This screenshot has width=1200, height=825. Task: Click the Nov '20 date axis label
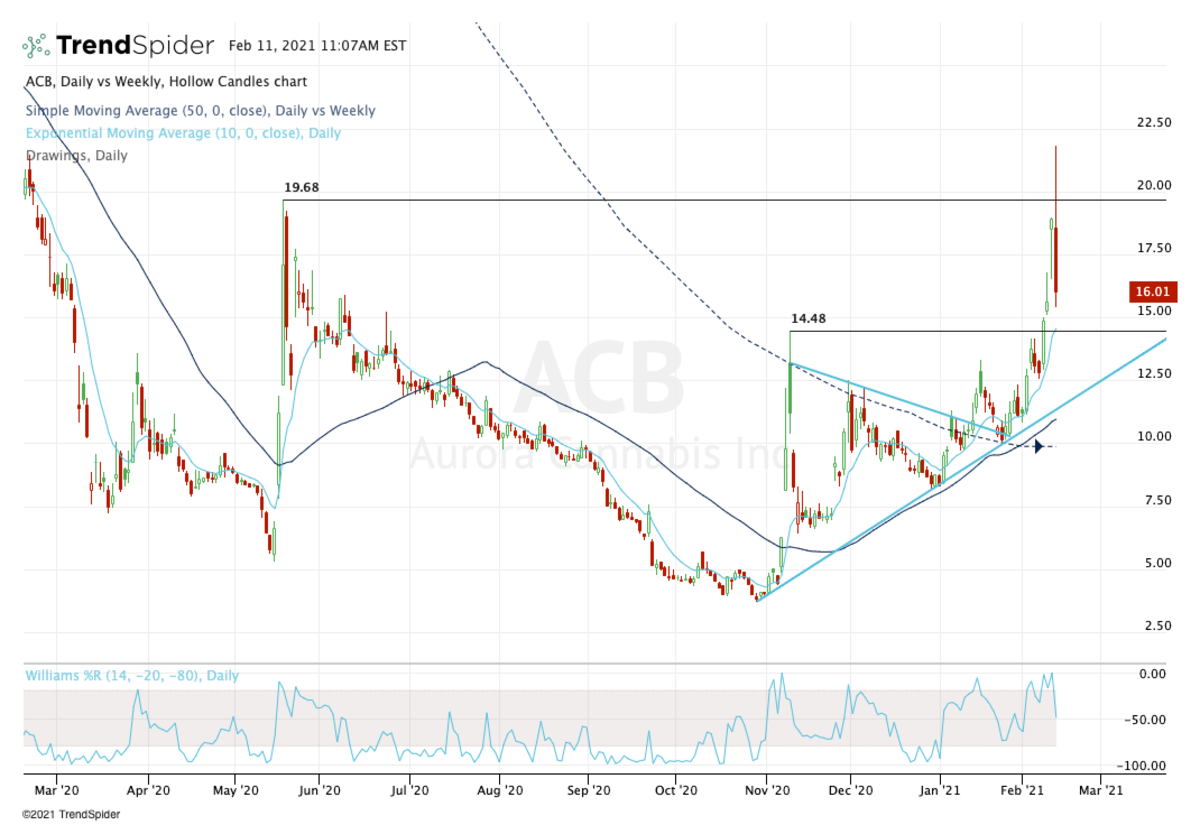[x=767, y=789]
